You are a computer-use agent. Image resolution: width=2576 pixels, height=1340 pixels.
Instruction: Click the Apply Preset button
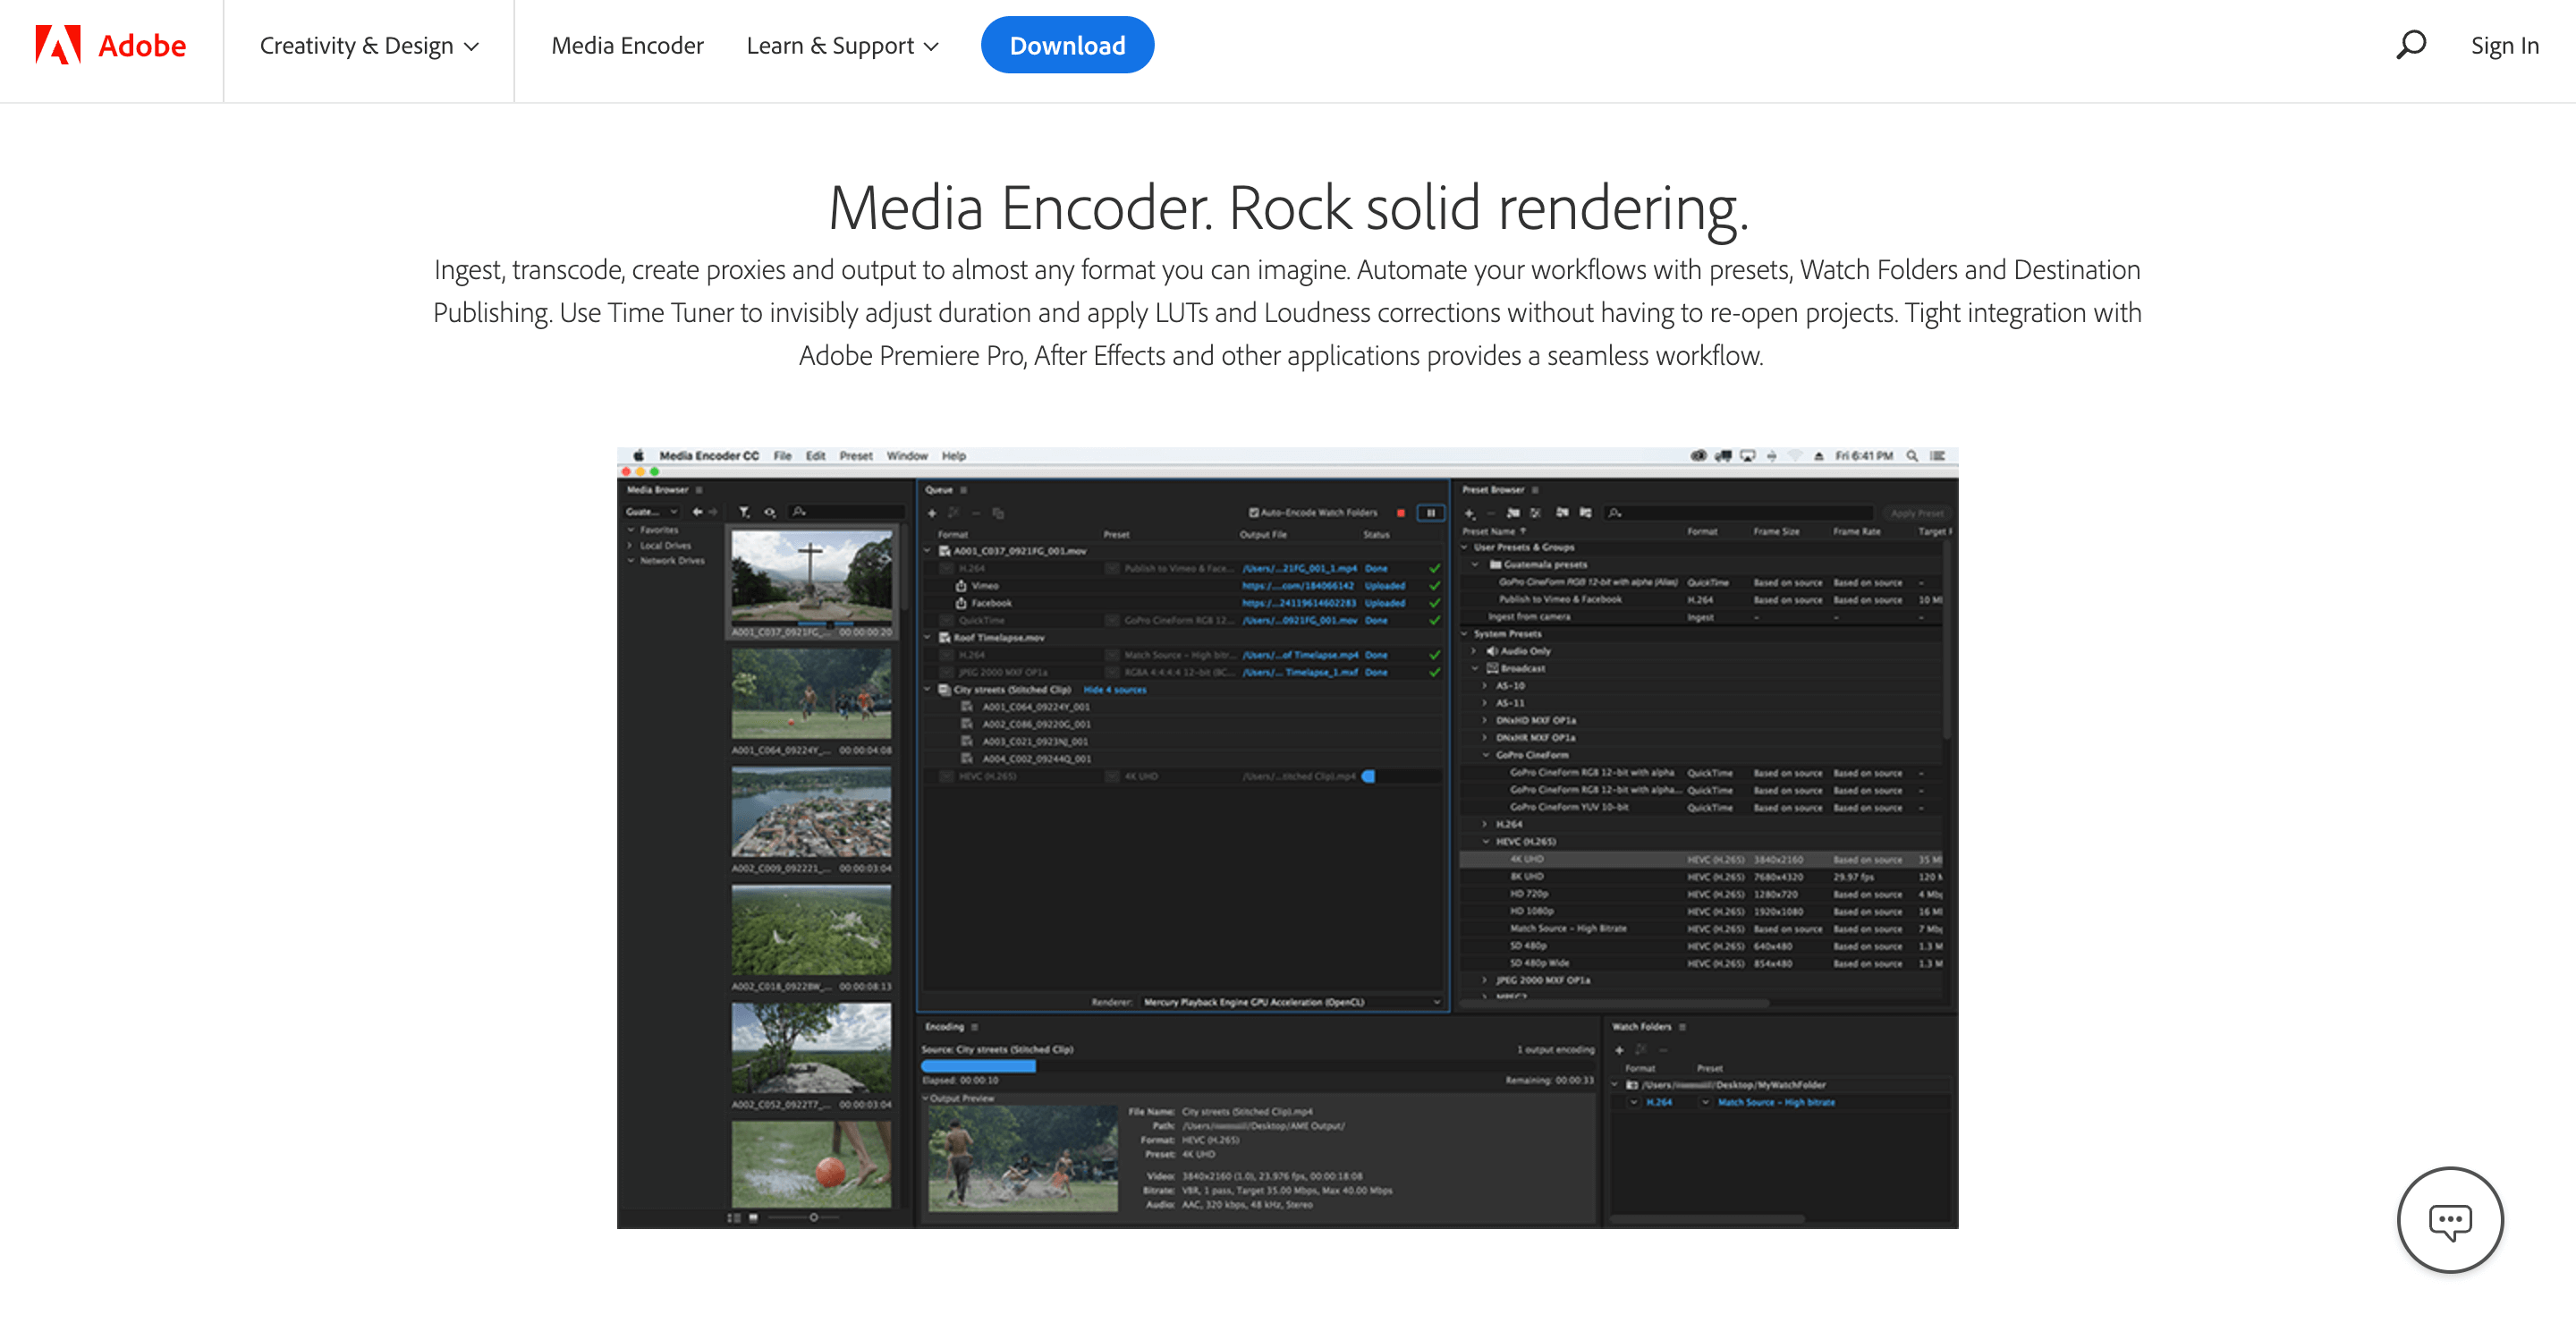tap(1917, 513)
